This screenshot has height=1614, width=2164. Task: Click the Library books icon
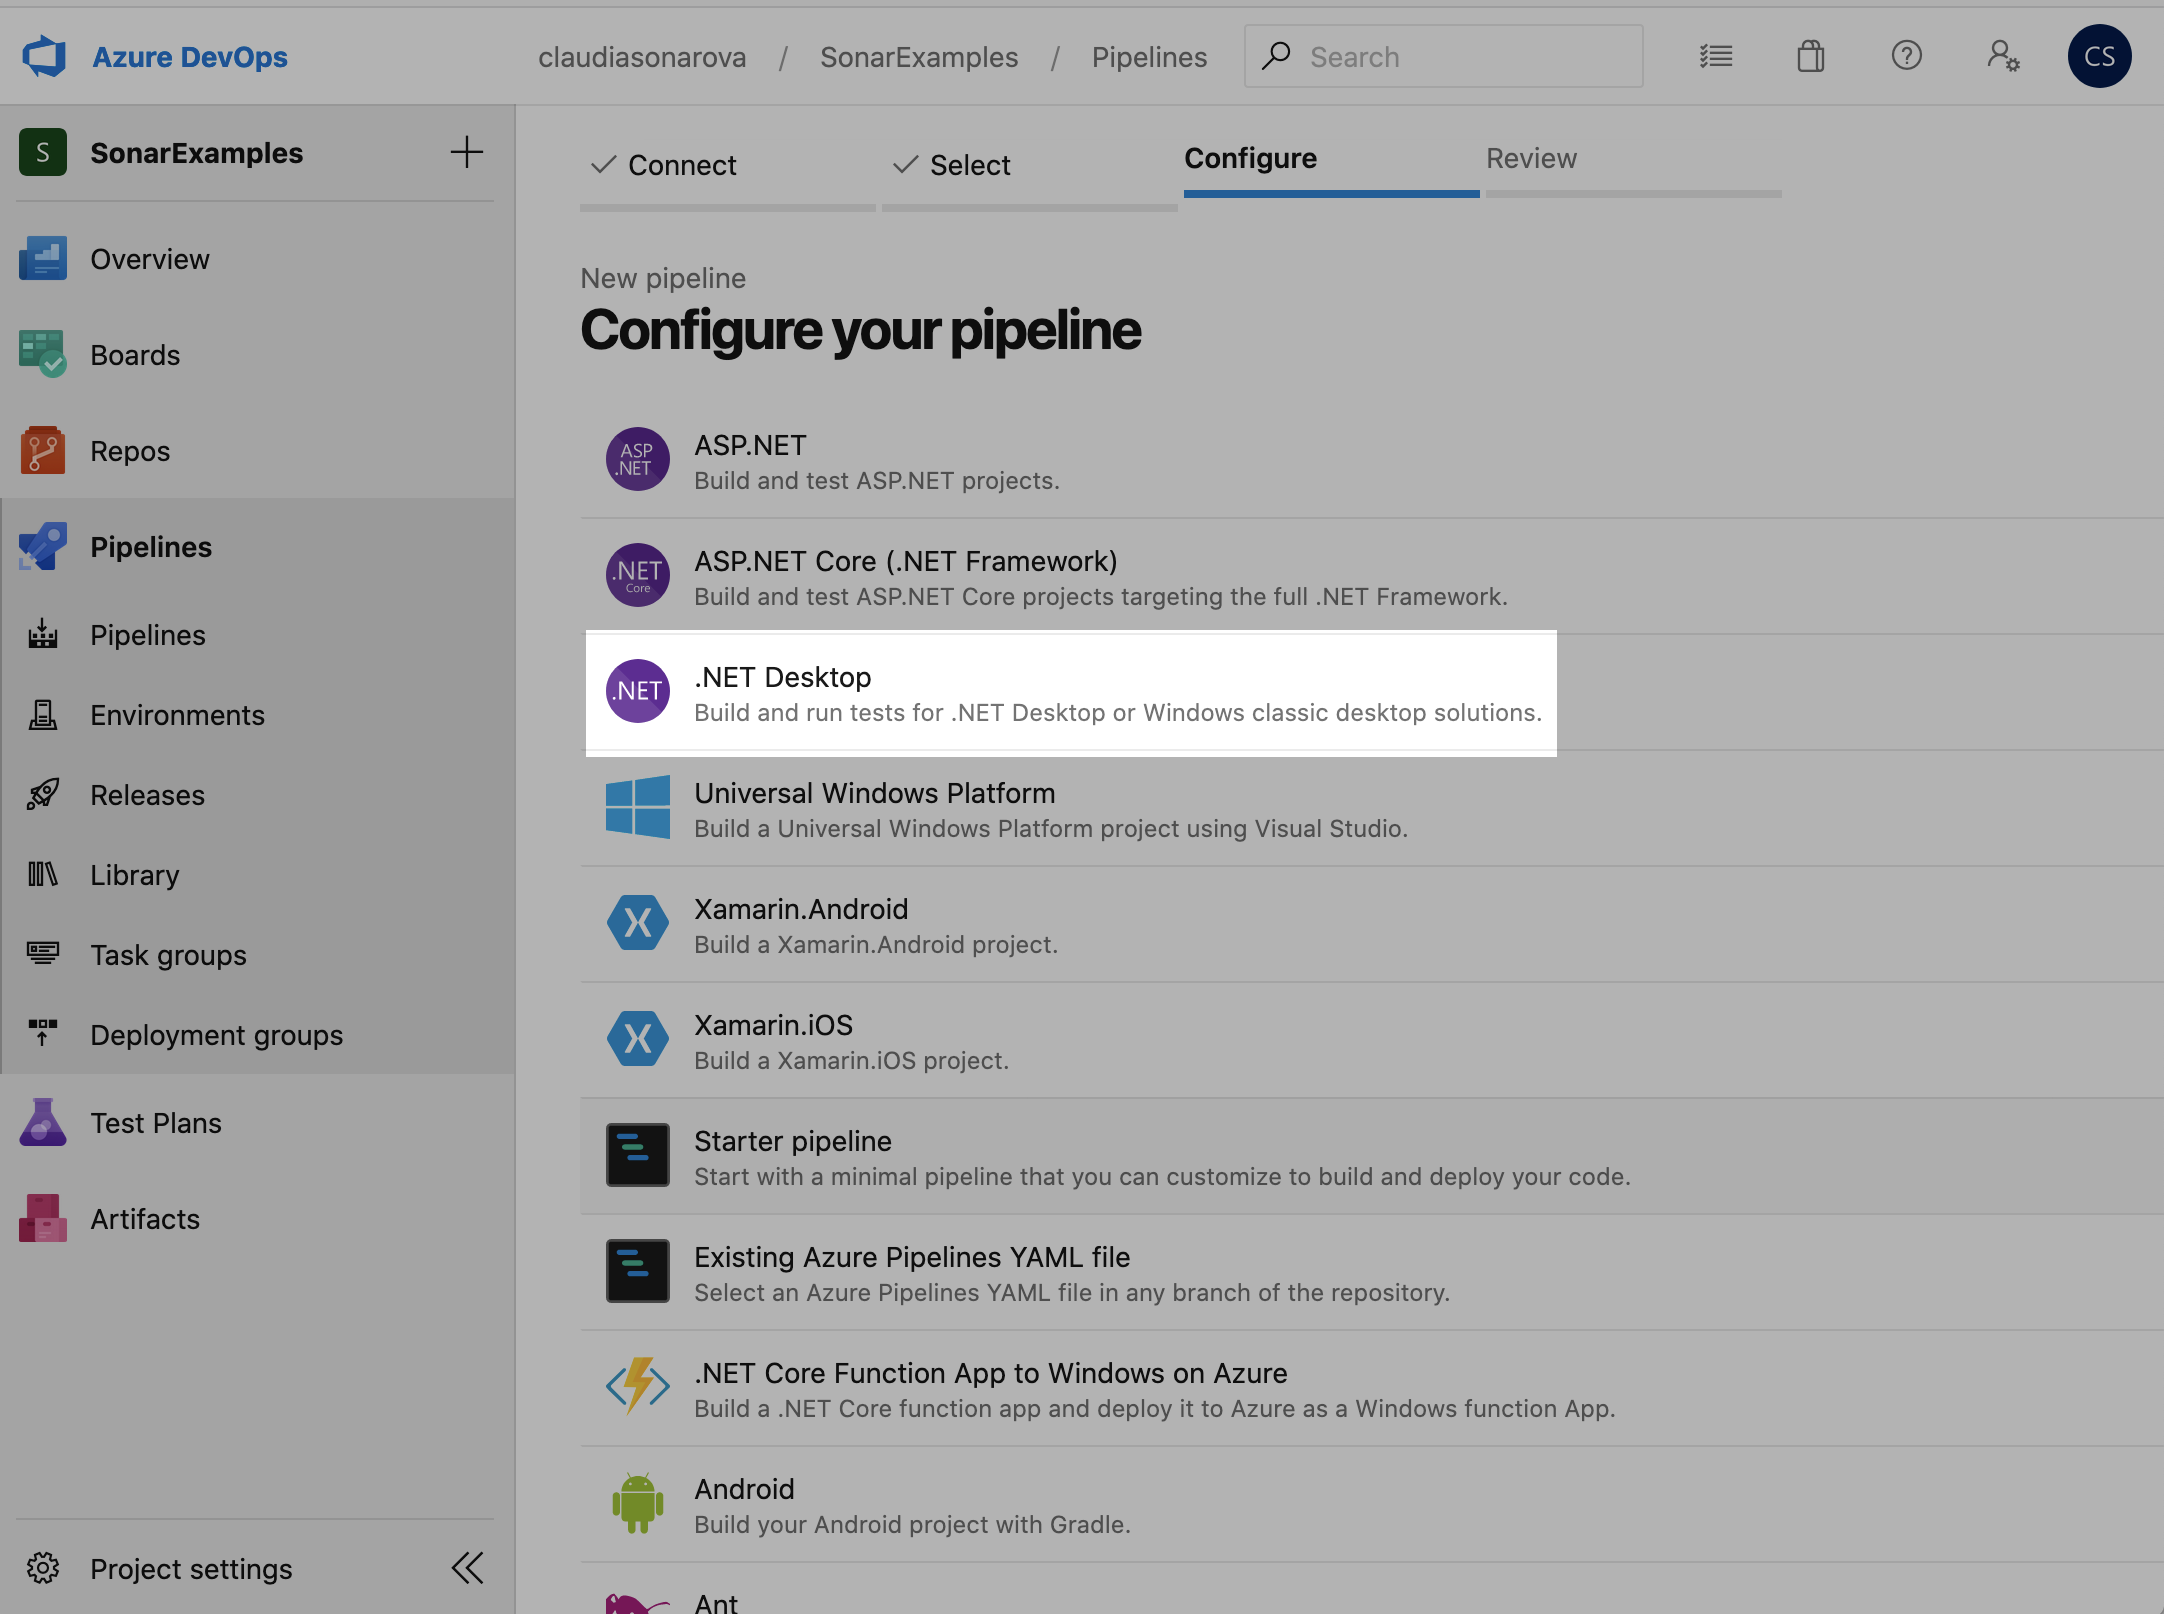[43, 874]
